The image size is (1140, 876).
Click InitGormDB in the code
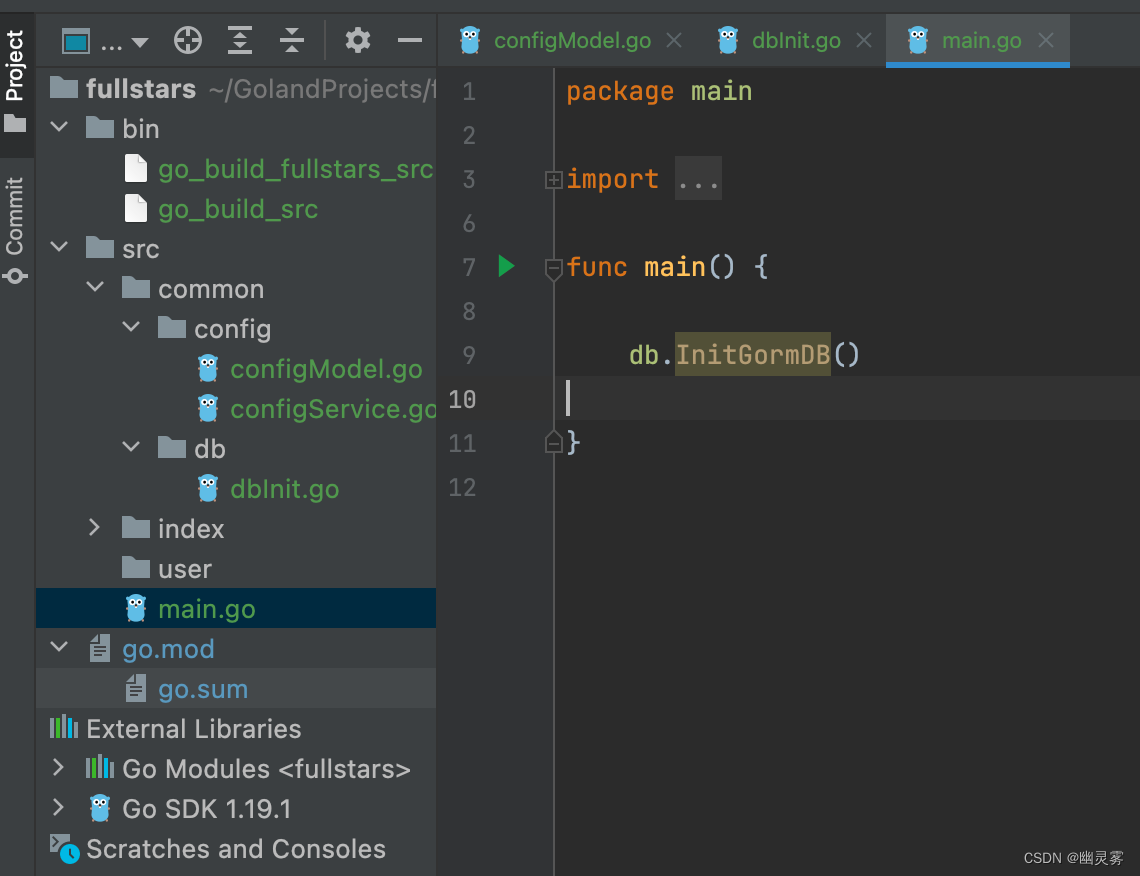(752, 355)
